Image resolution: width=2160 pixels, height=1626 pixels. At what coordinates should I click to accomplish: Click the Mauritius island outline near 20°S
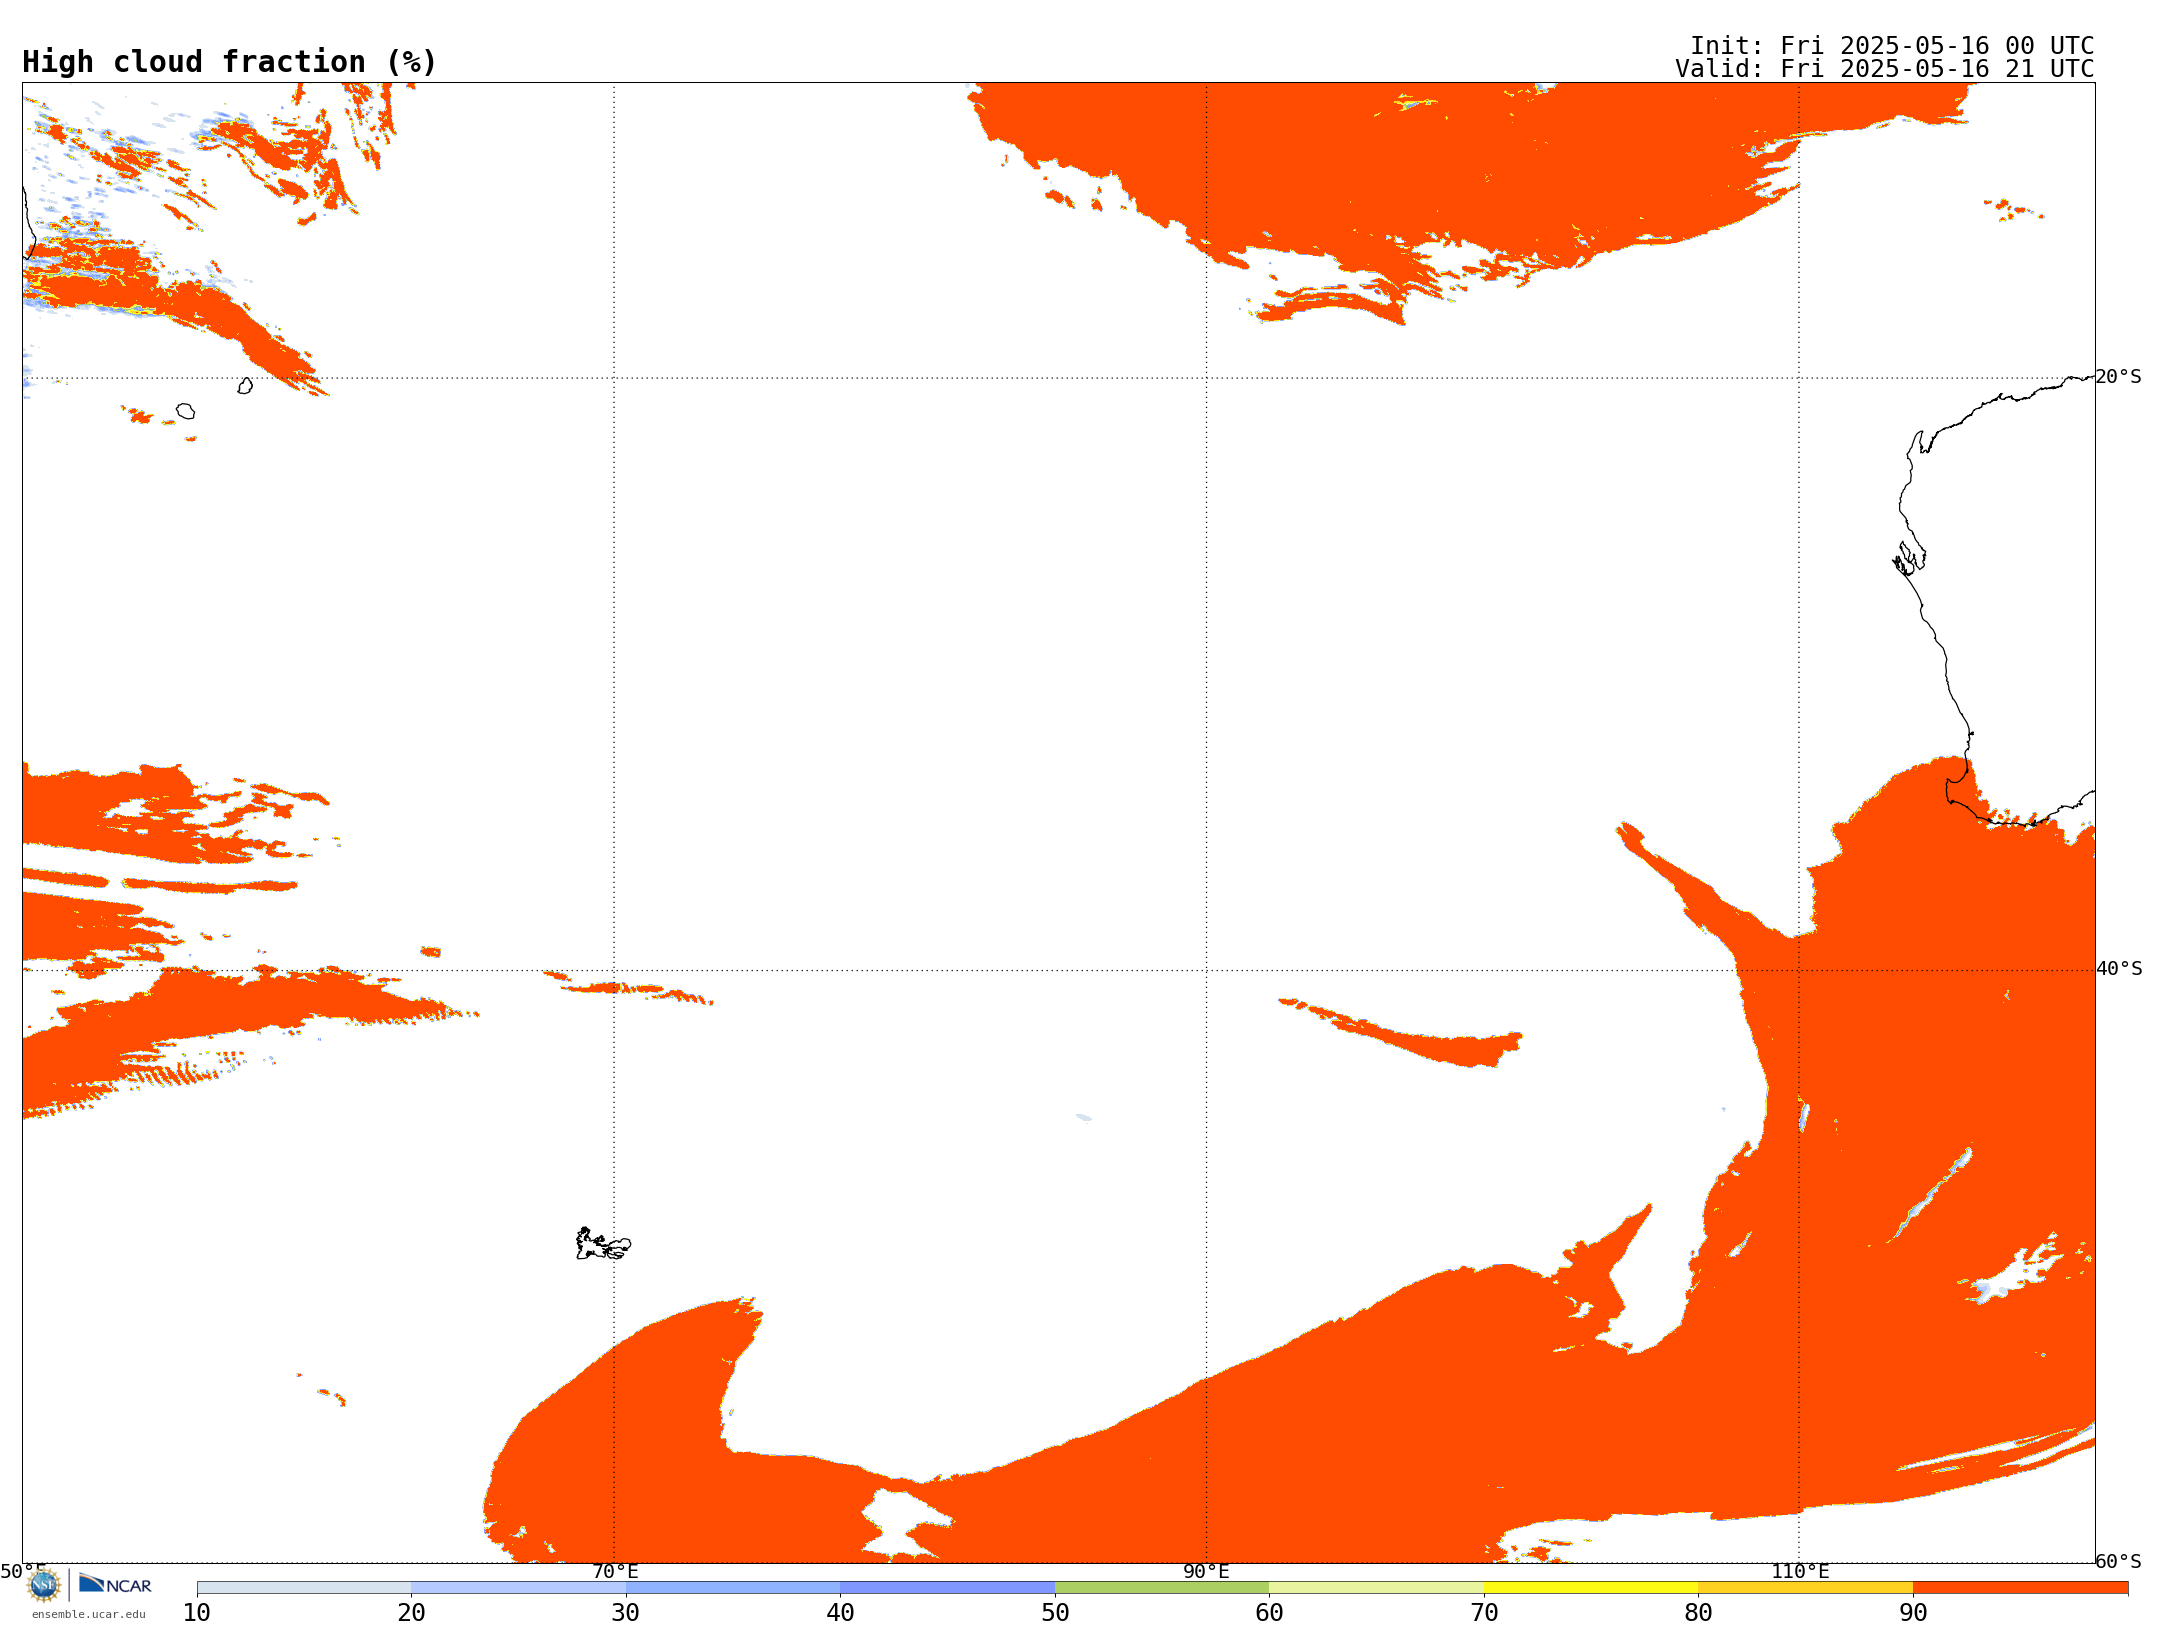[x=245, y=386]
